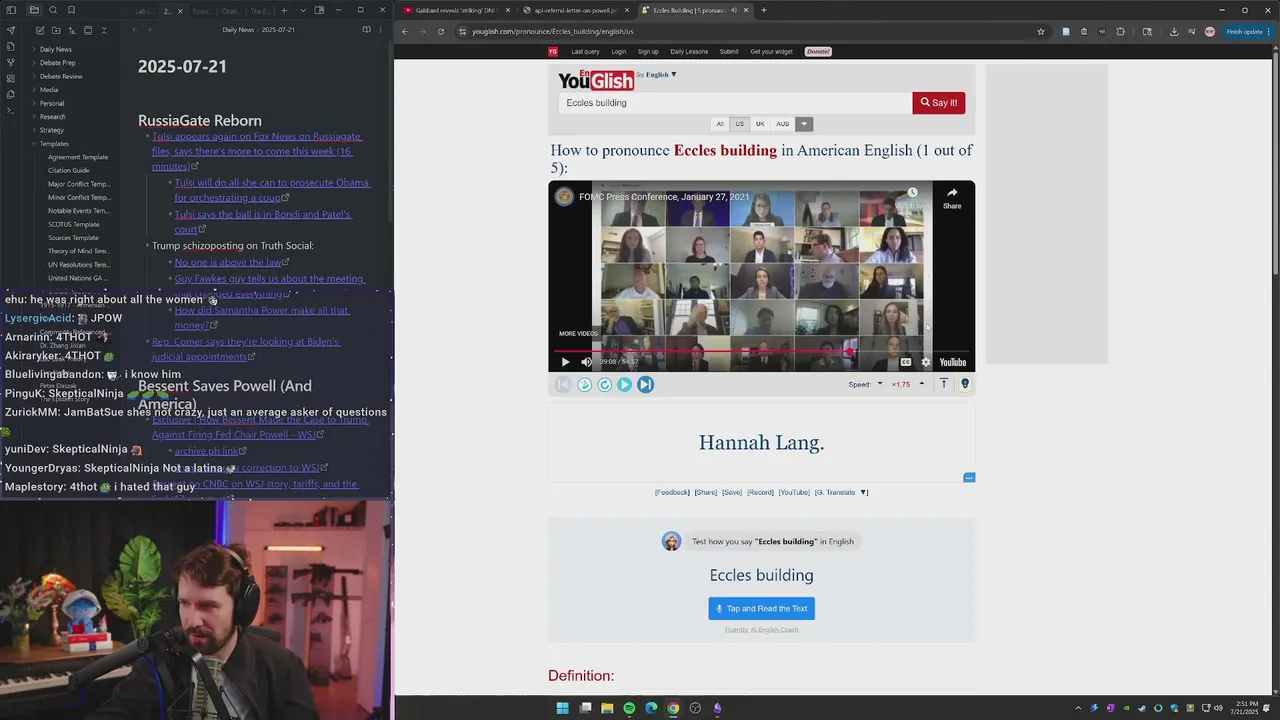
Task: Open No one is above the law link
Action: [x=228, y=262]
